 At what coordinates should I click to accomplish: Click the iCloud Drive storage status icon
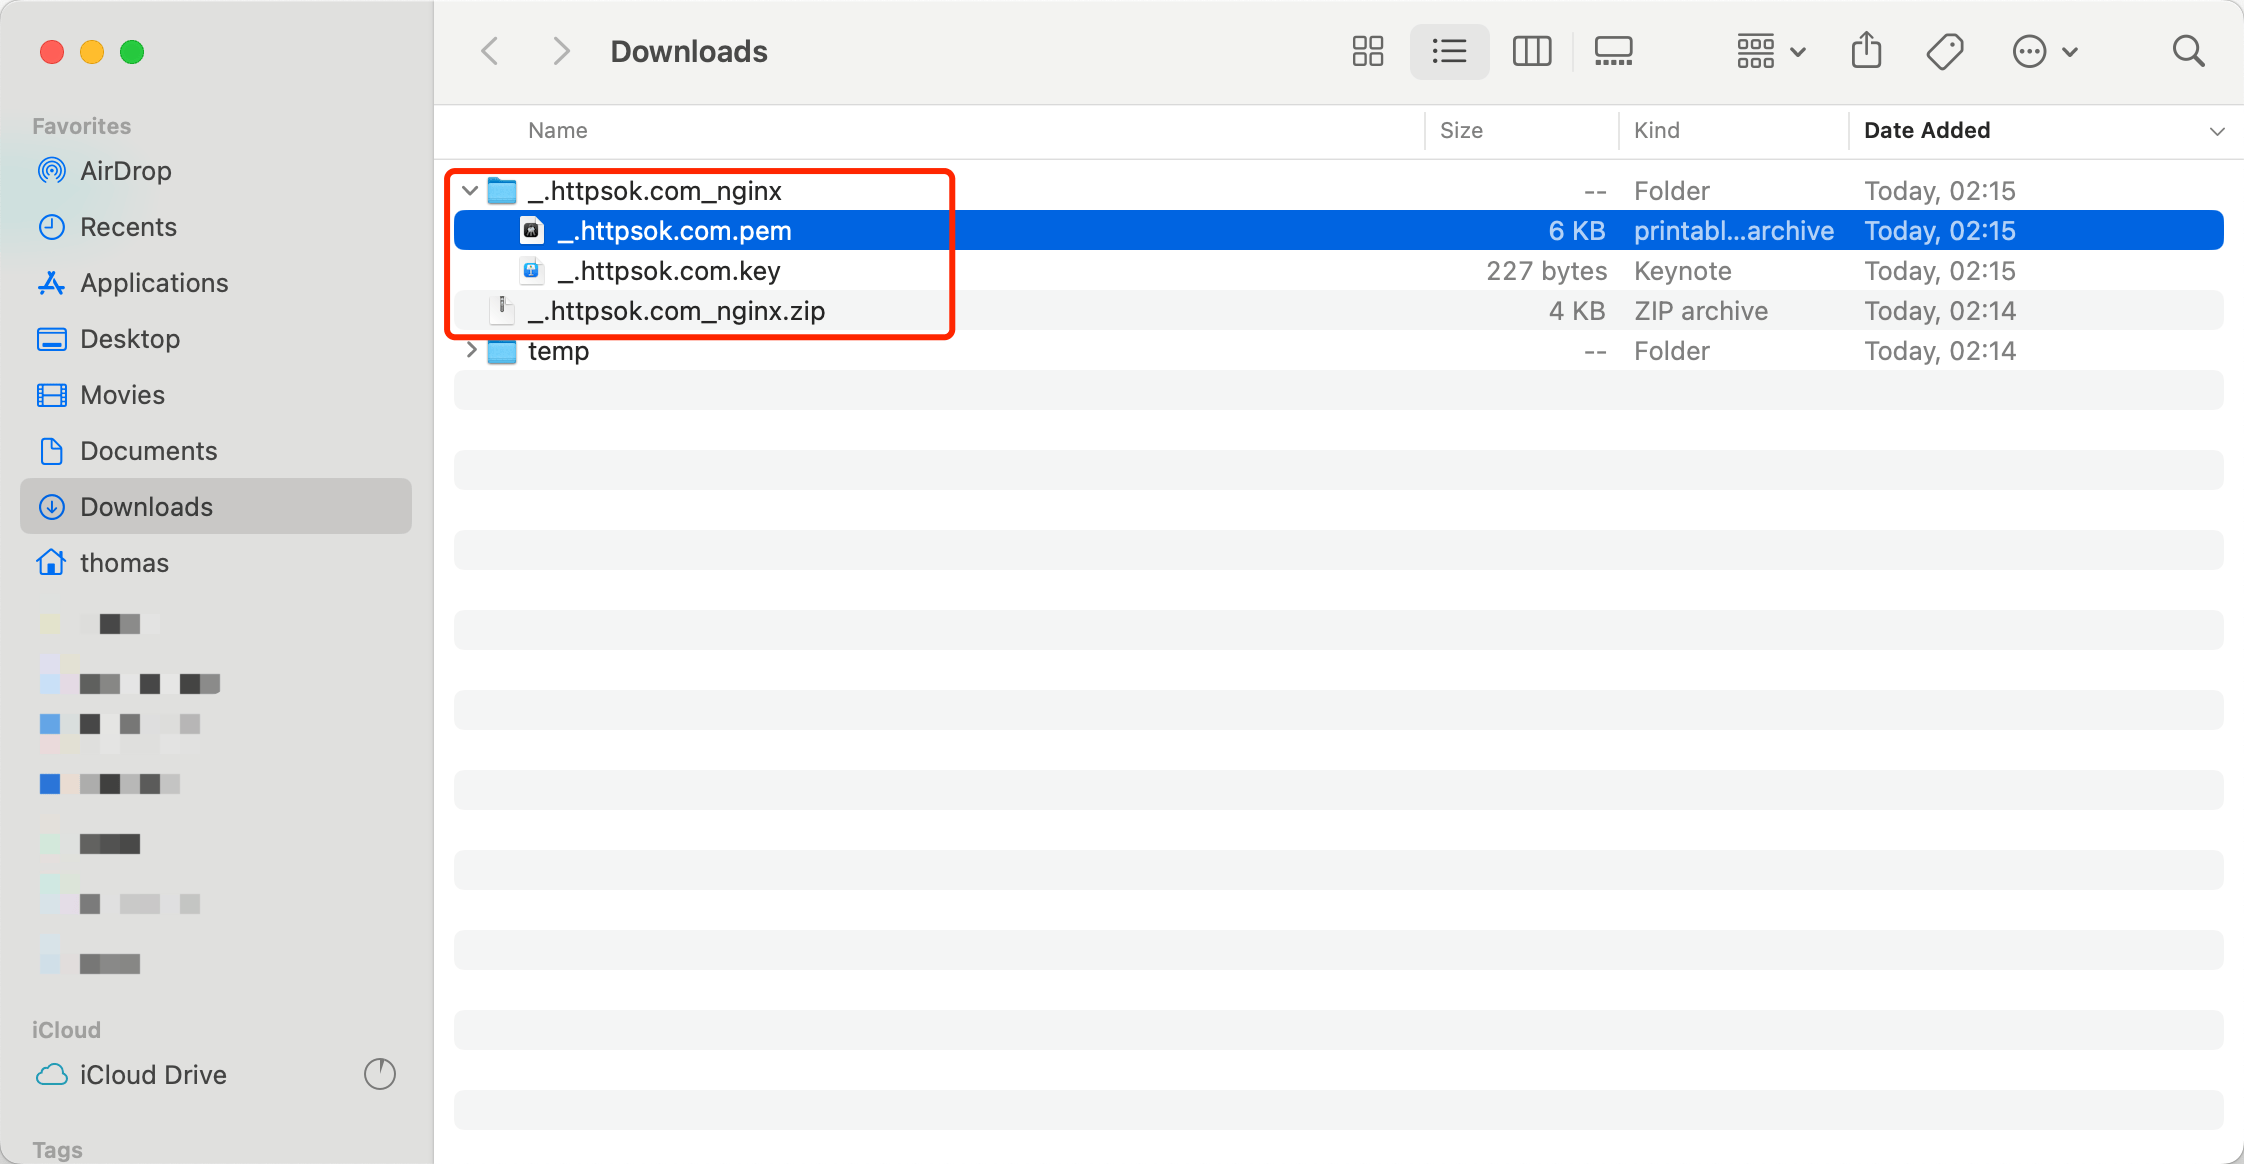pos(380,1074)
